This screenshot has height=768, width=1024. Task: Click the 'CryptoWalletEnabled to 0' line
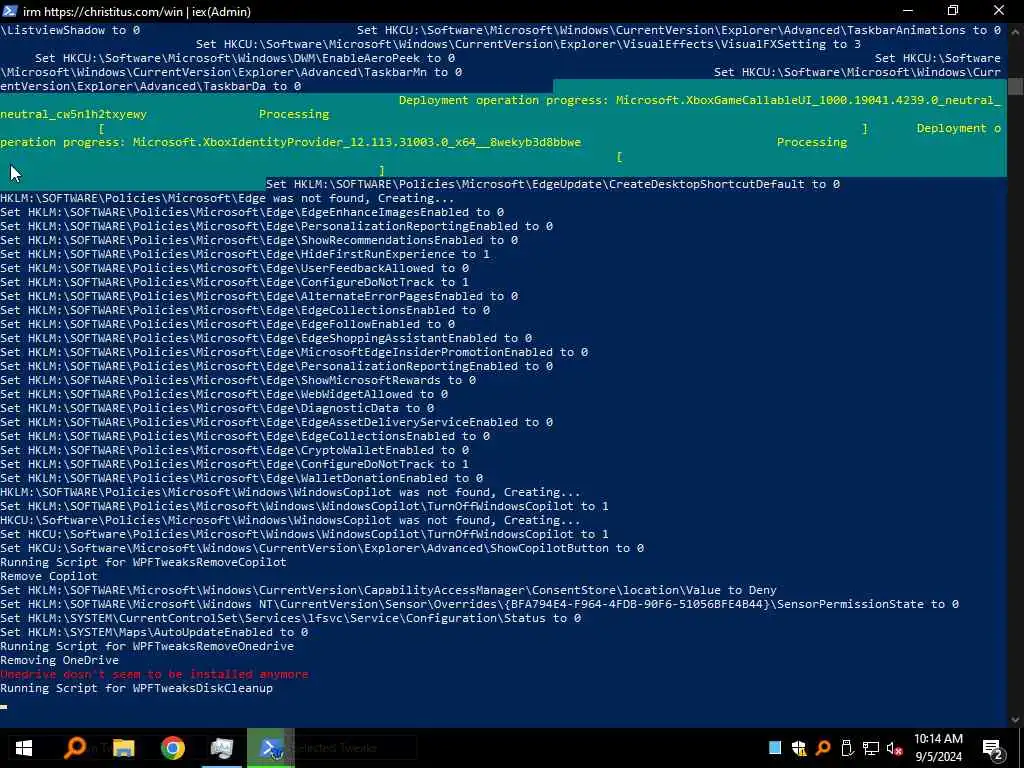pos(234,450)
